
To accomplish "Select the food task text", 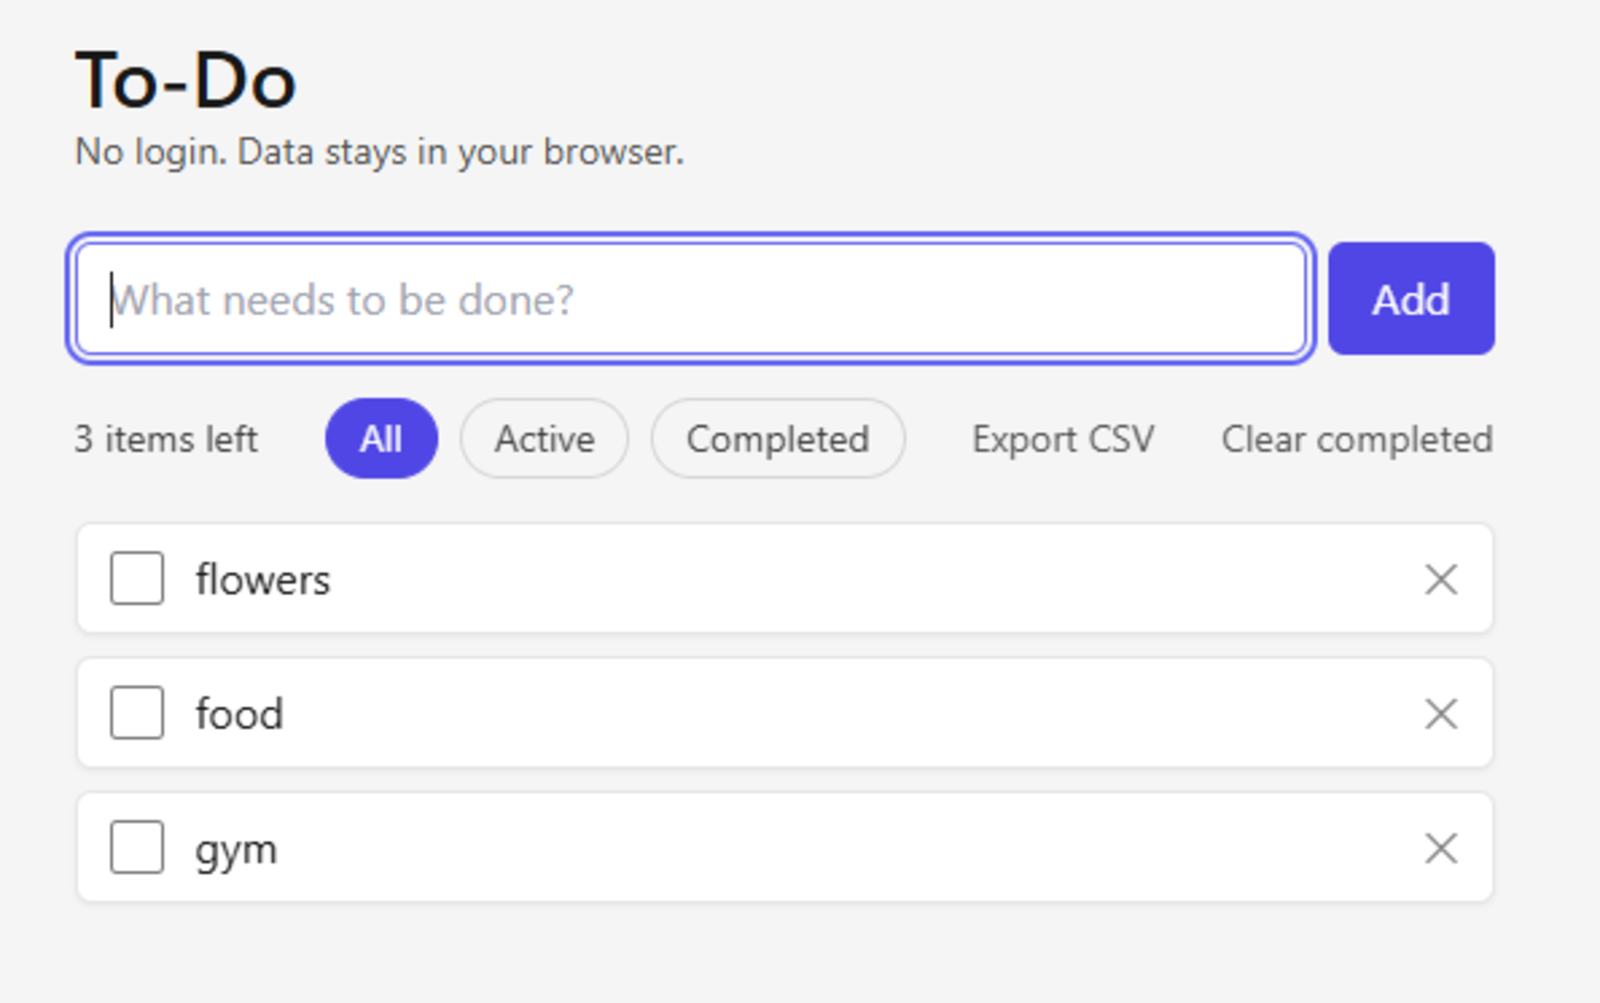I will tap(239, 714).
